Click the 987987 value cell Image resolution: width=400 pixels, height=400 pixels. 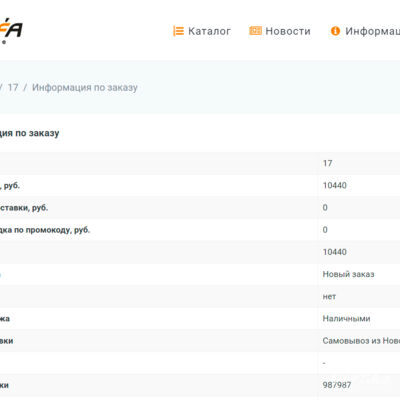(x=337, y=385)
